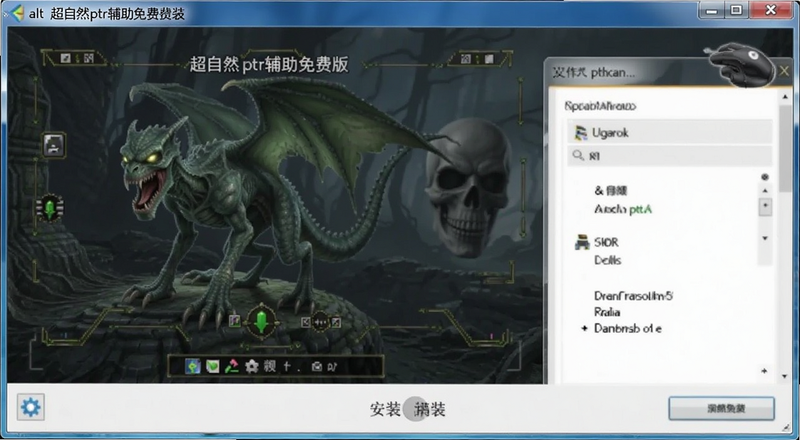The height and width of the screenshot is (440, 800).
Task: Click the 超自然 ptr辅助免费版 banner heading
Action: point(269,64)
